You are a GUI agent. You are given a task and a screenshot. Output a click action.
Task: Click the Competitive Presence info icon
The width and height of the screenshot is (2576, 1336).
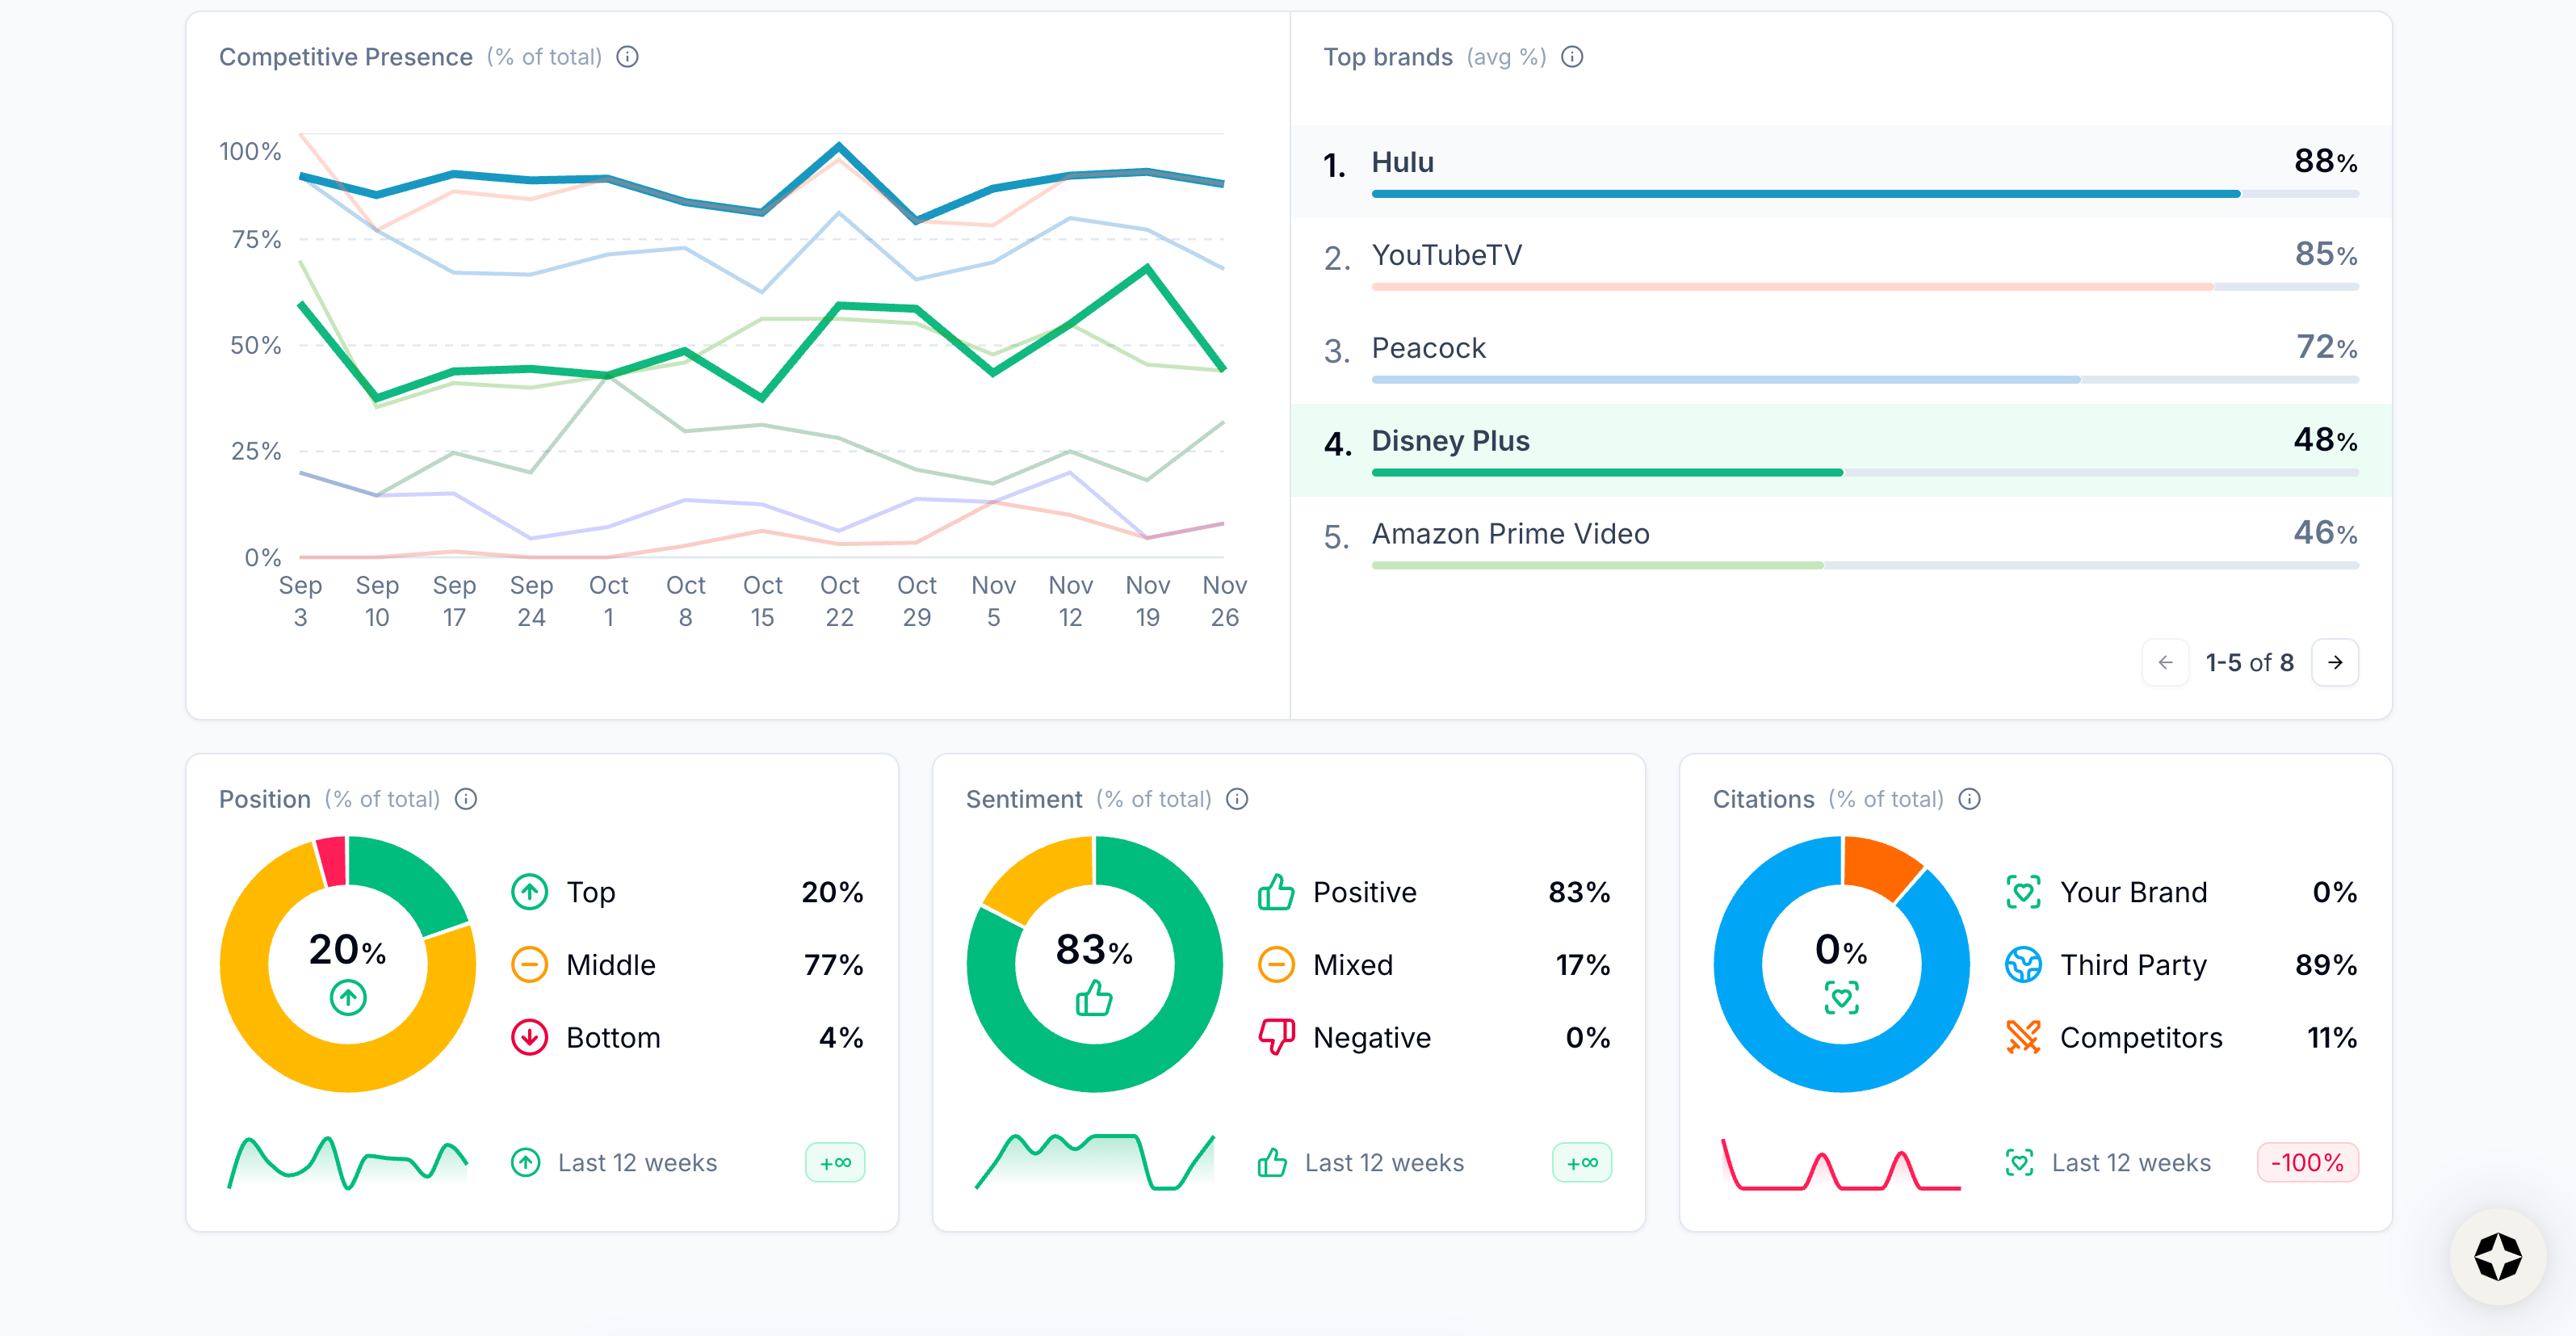tap(627, 57)
